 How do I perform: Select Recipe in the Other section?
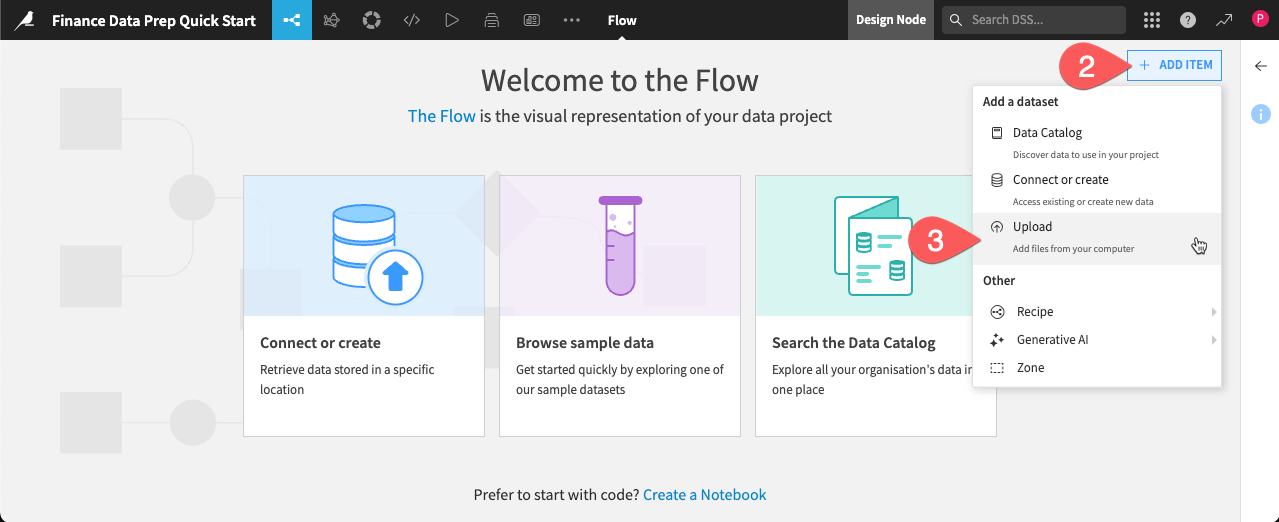[1097, 312]
